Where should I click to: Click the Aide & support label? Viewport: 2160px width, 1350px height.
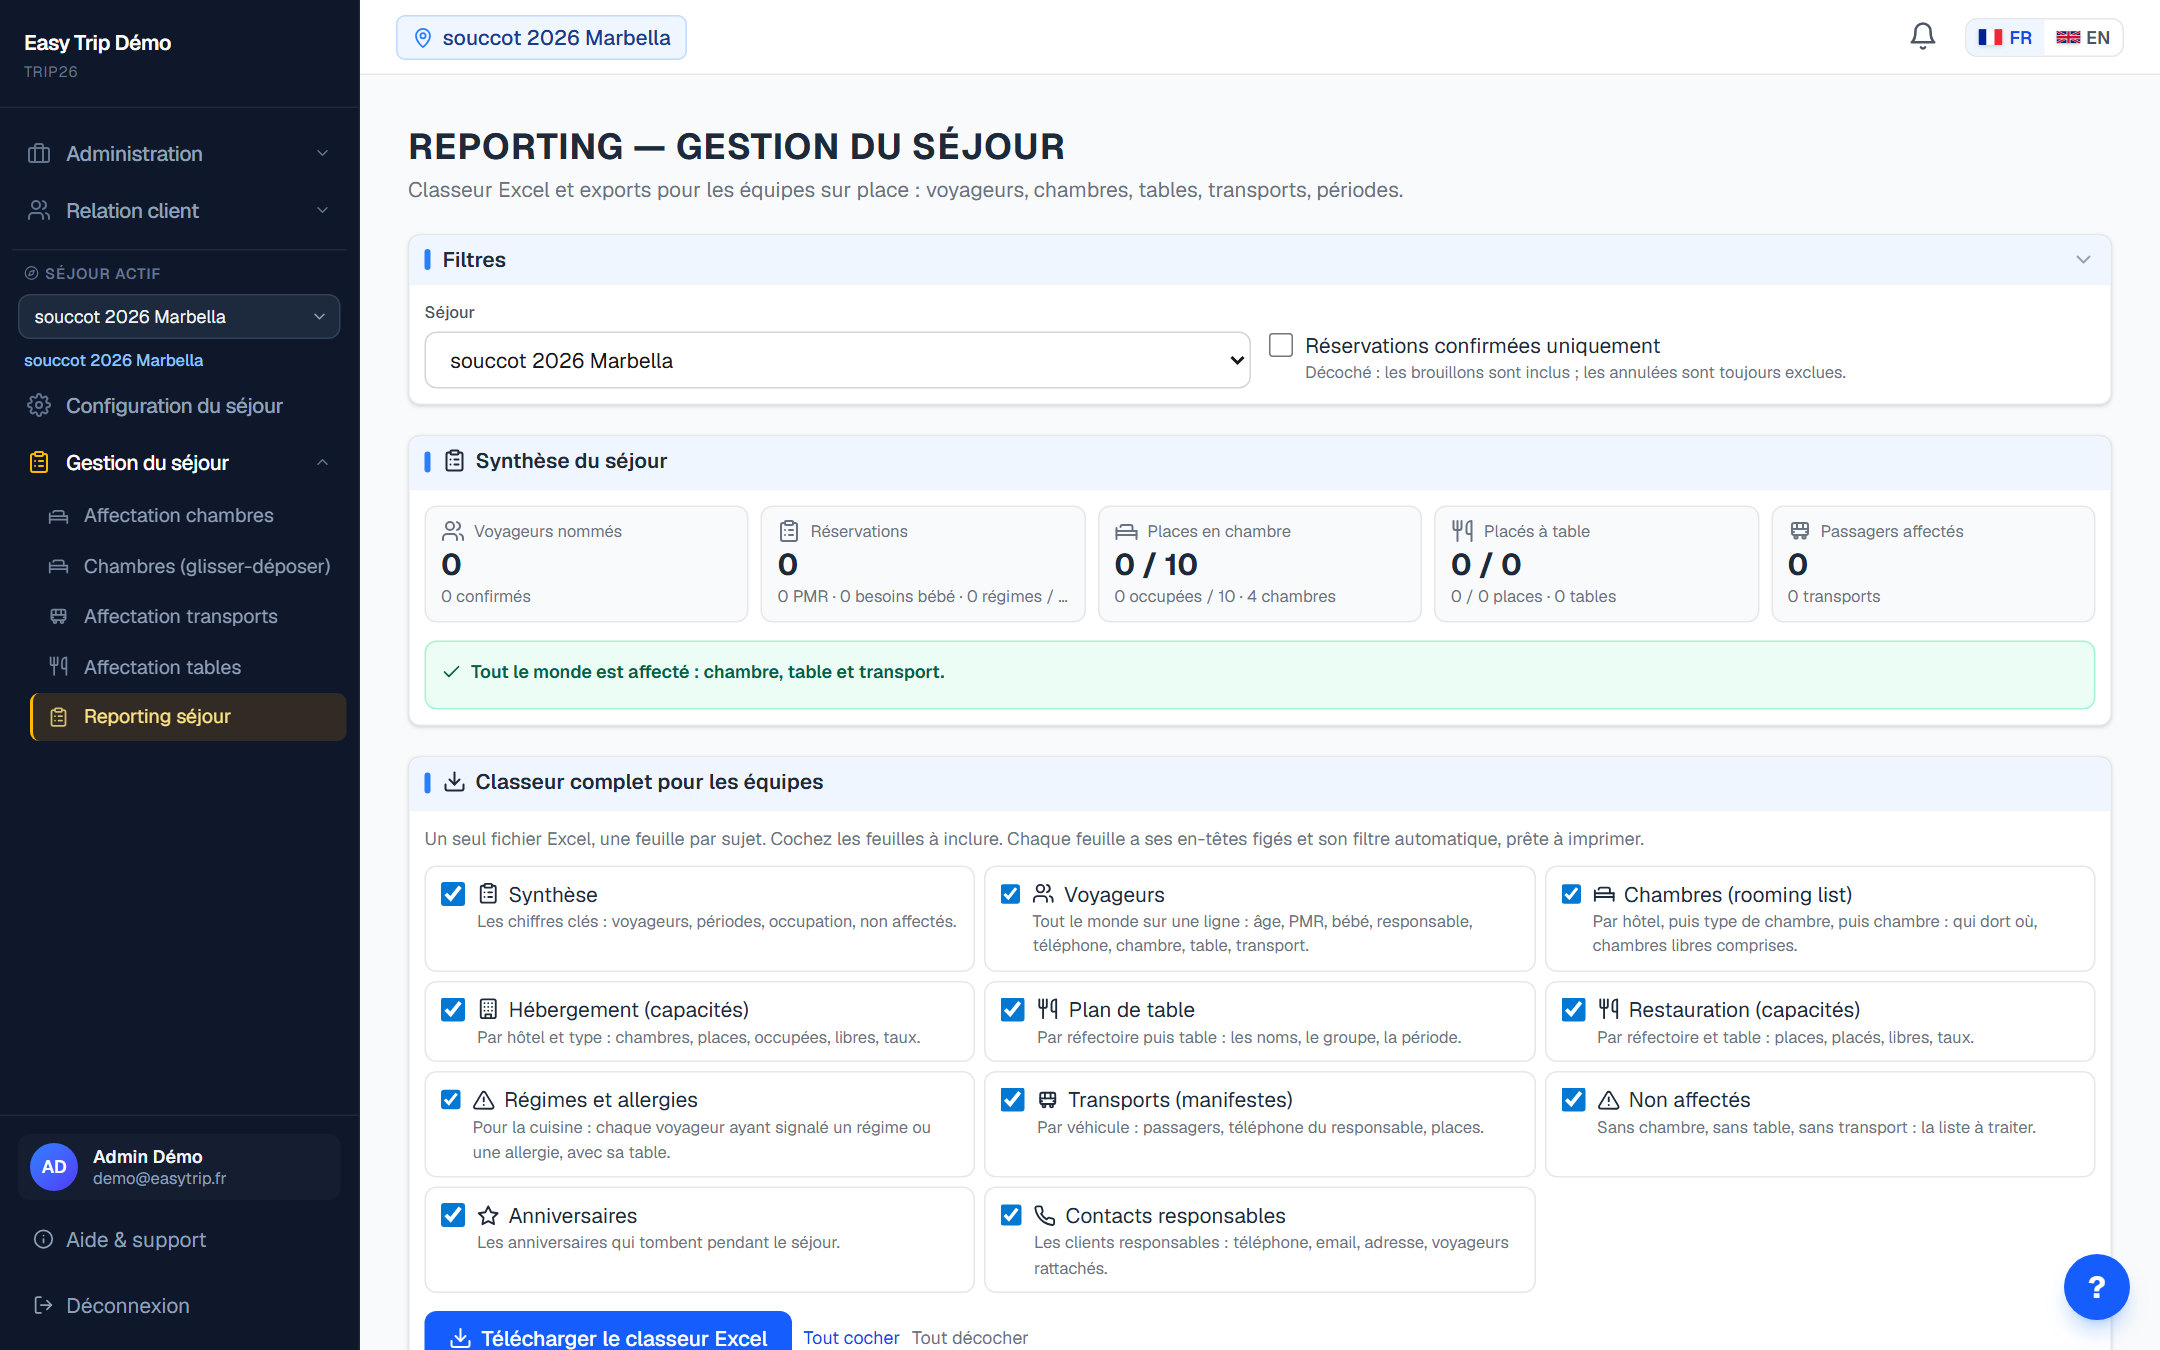136,1240
